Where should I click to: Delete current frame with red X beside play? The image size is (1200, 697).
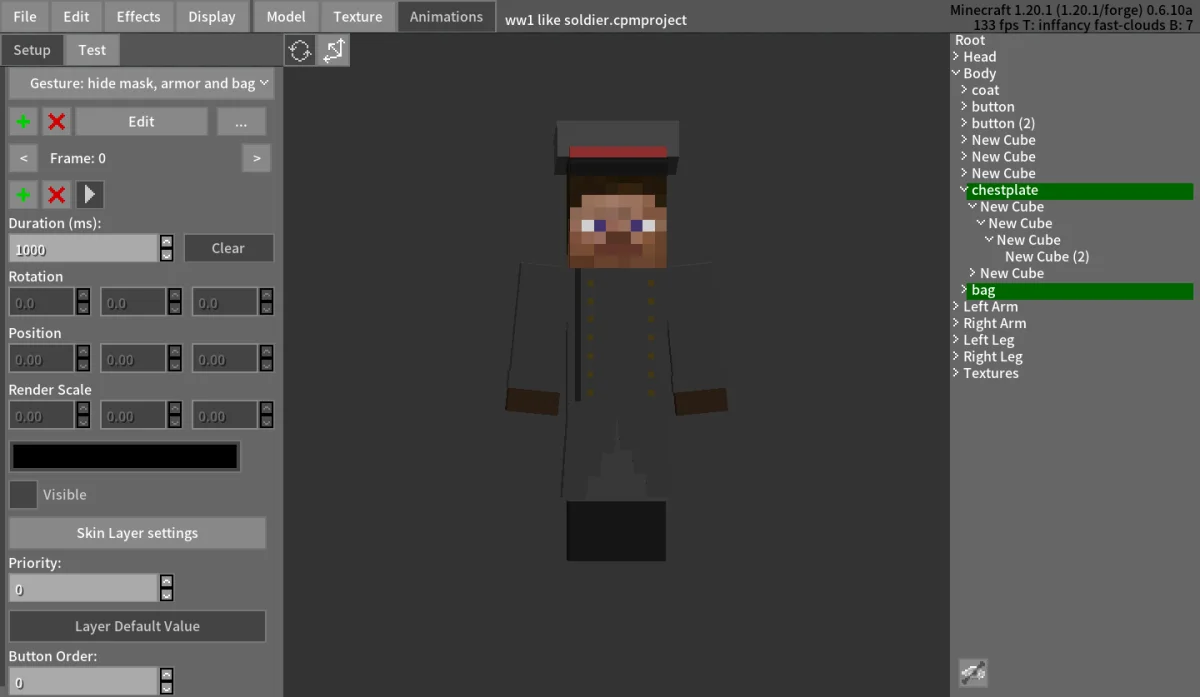57,195
